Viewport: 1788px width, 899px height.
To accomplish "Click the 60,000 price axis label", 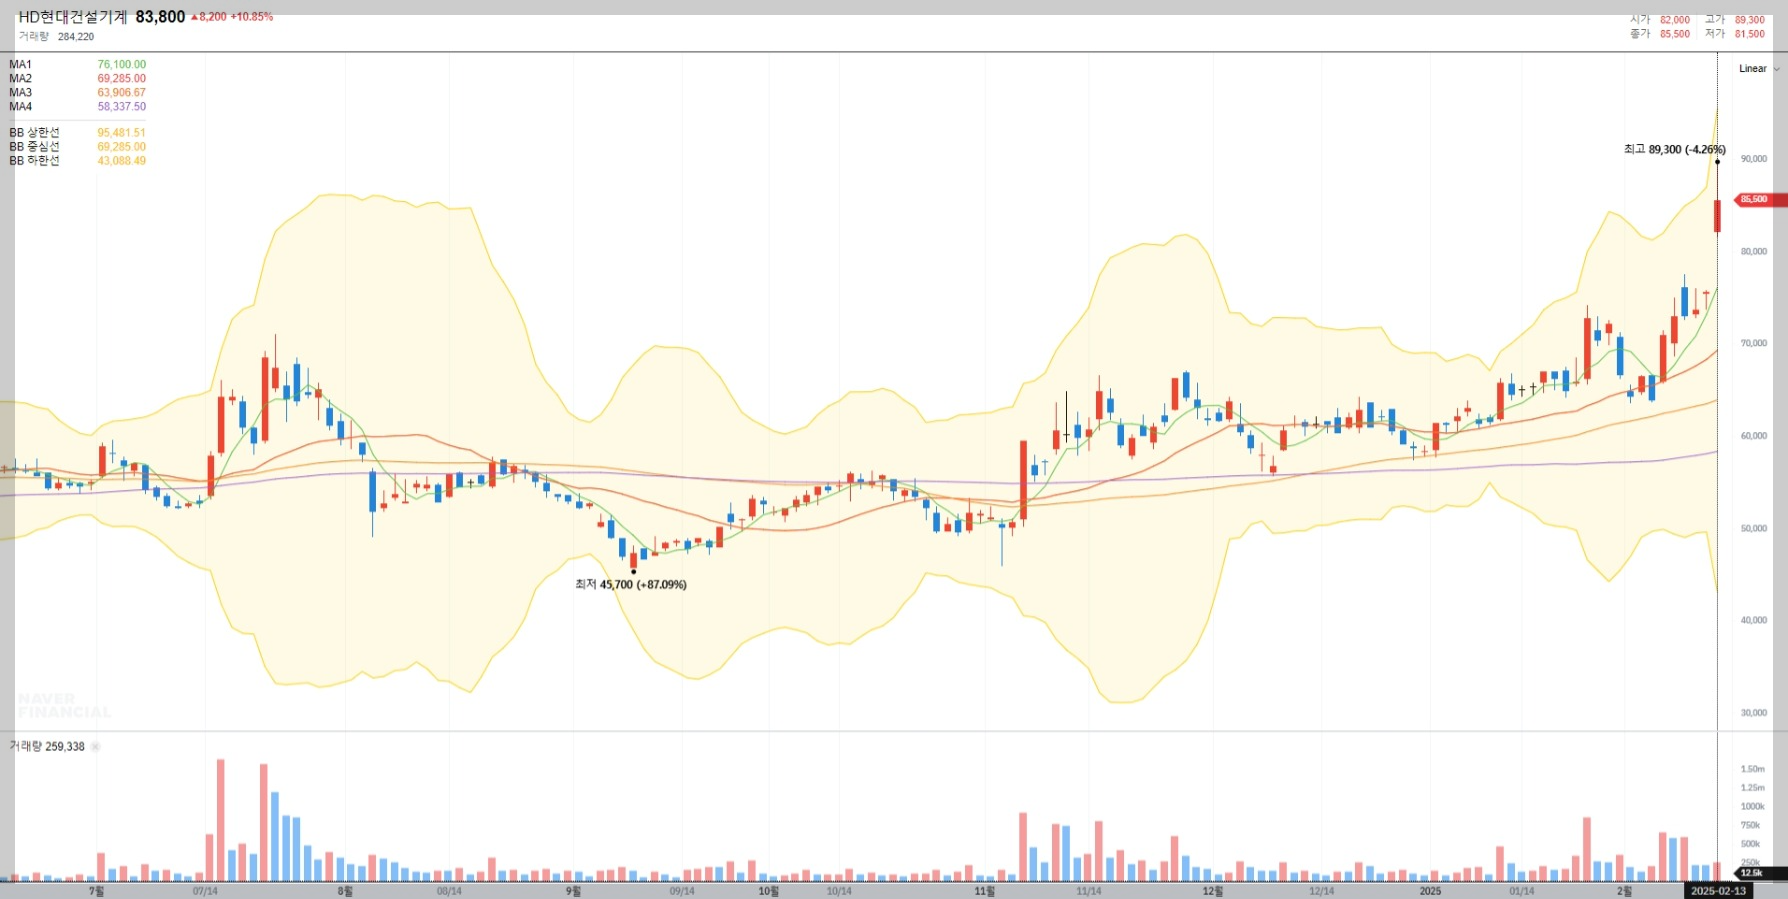I will 1754,436.
